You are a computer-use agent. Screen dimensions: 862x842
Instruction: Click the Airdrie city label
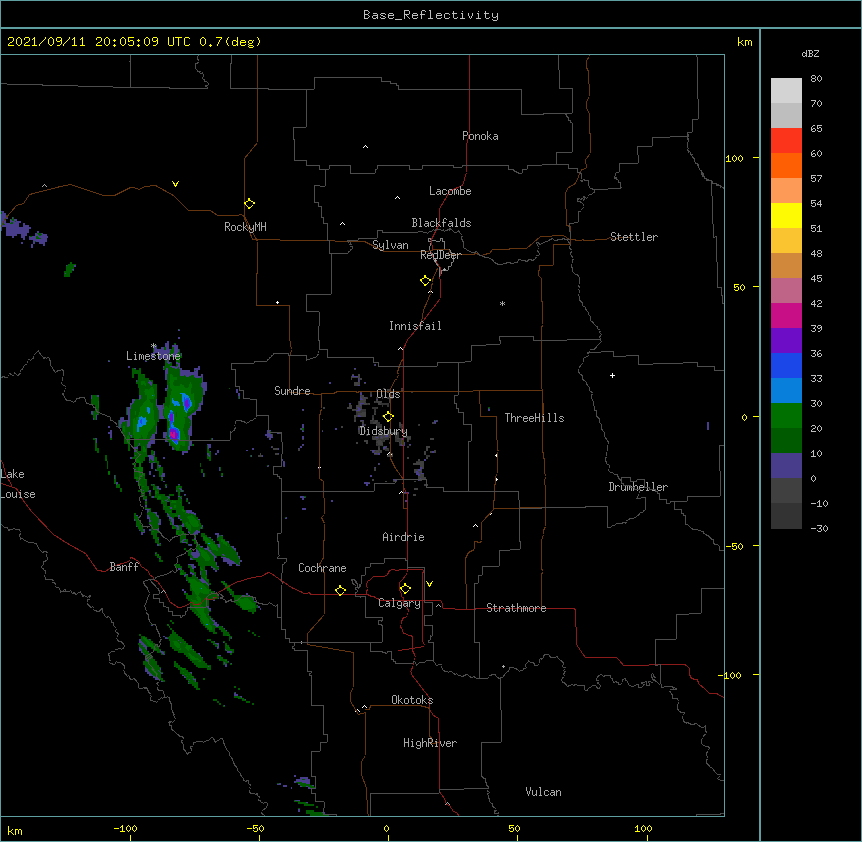403,537
